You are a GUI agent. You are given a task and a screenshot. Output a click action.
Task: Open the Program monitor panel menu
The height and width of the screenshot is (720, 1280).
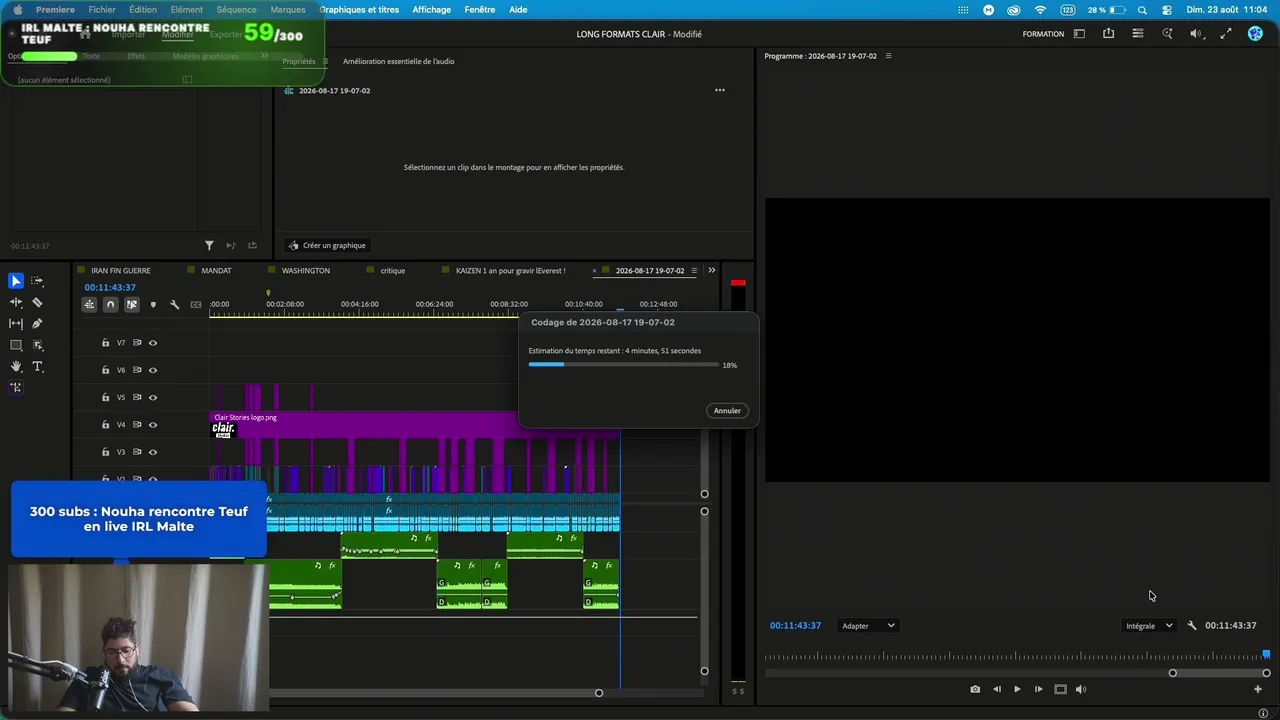click(888, 56)
